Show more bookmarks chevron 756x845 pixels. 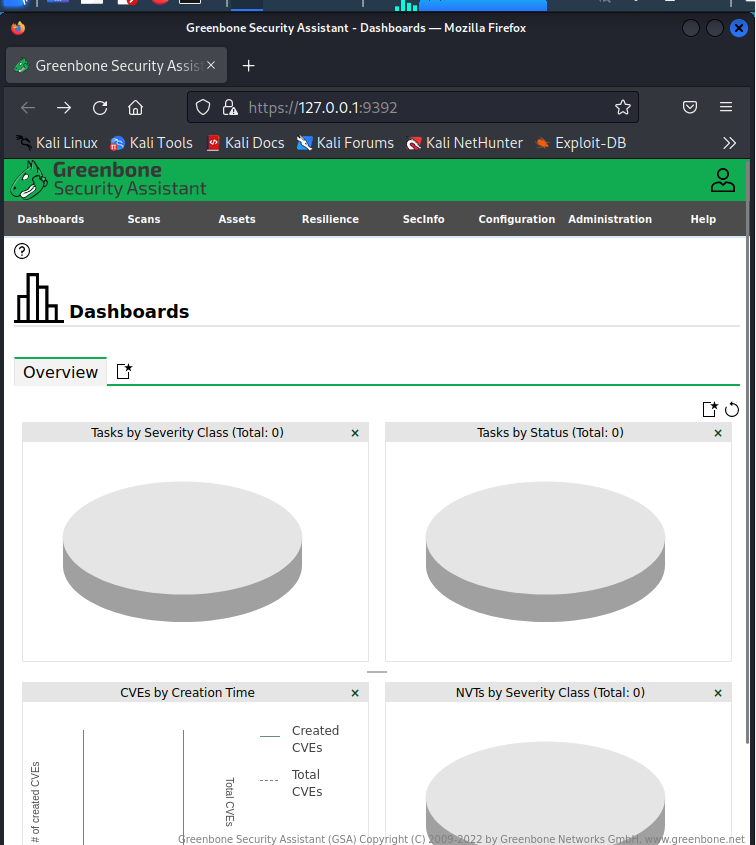click(729, 143)
